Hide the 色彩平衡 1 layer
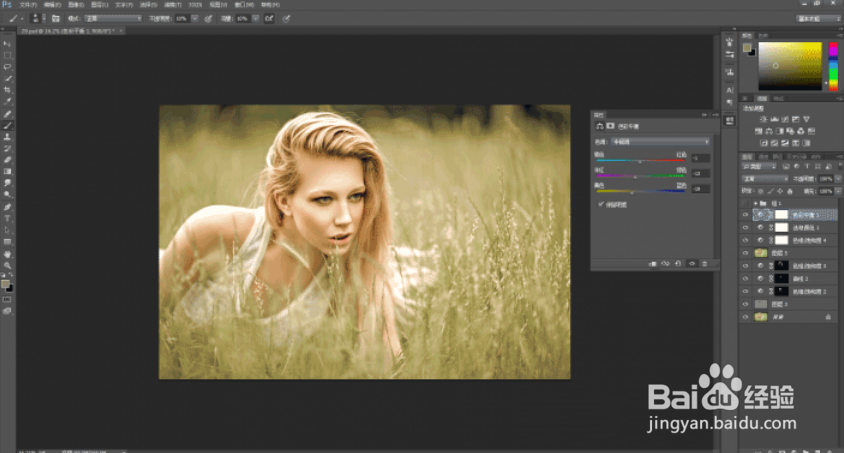The image size is (844, 453). coord(745,215)
